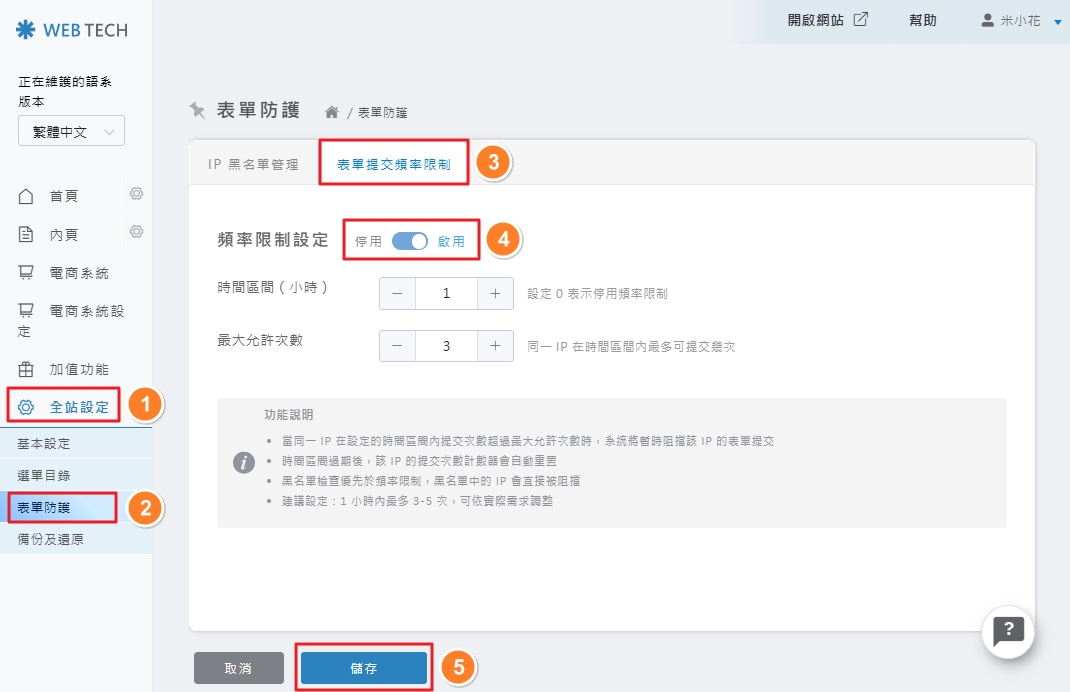
Task: Switch to the IP 黑名單管理 tab
Action: click(x=253, y=165)
